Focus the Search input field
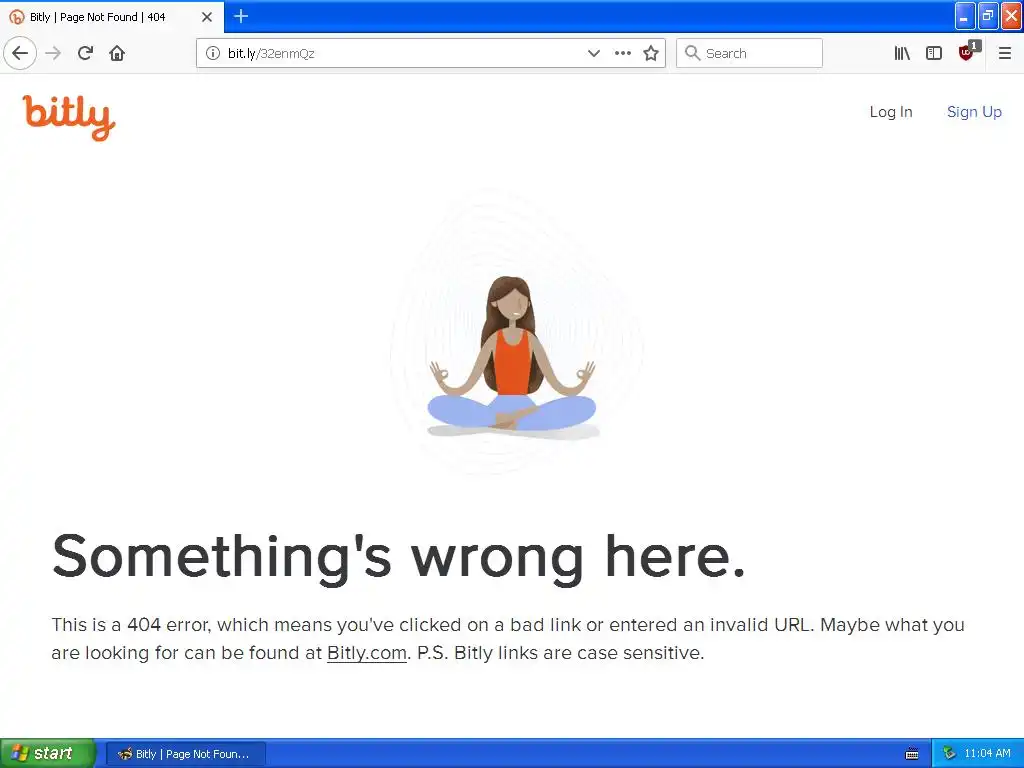 [749, 53]
